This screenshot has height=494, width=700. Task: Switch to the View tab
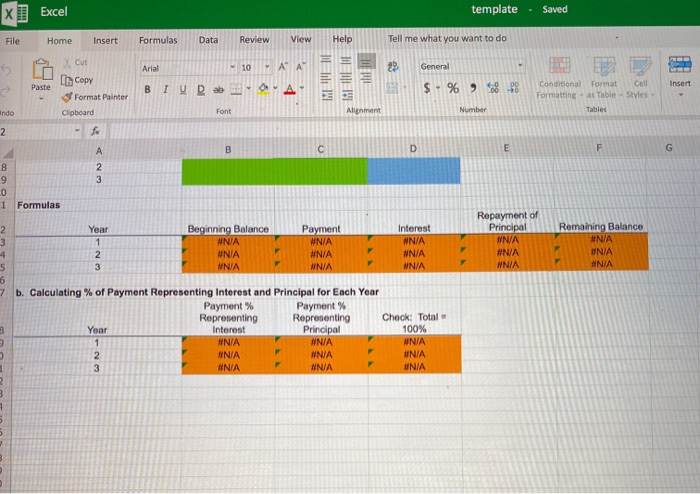point(301,39)
